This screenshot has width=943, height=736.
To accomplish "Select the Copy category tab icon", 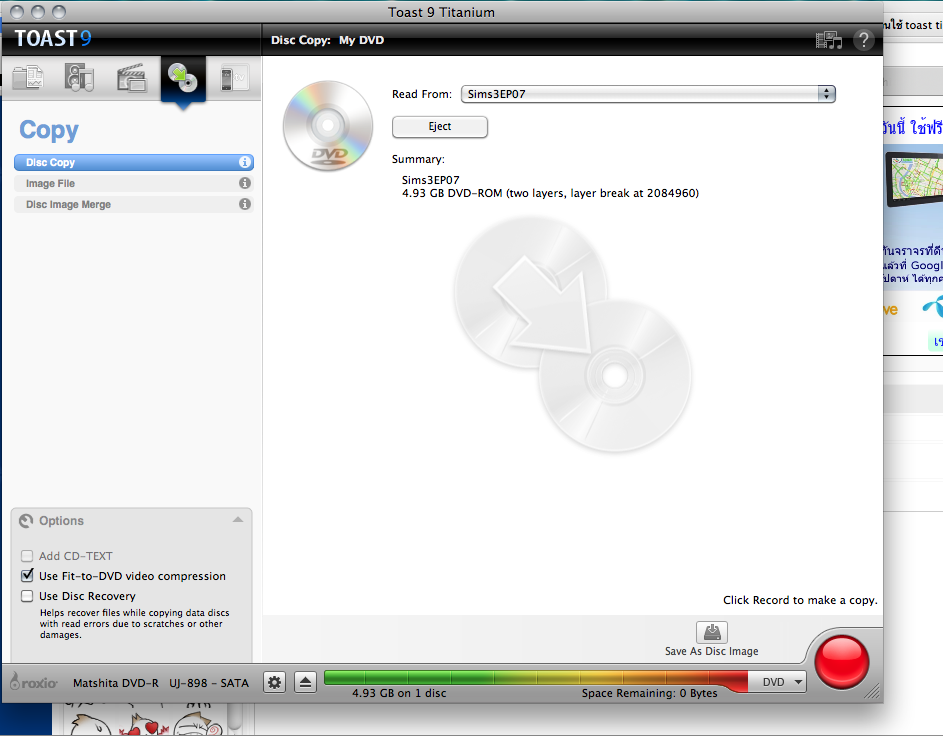I will pos(183,78).
